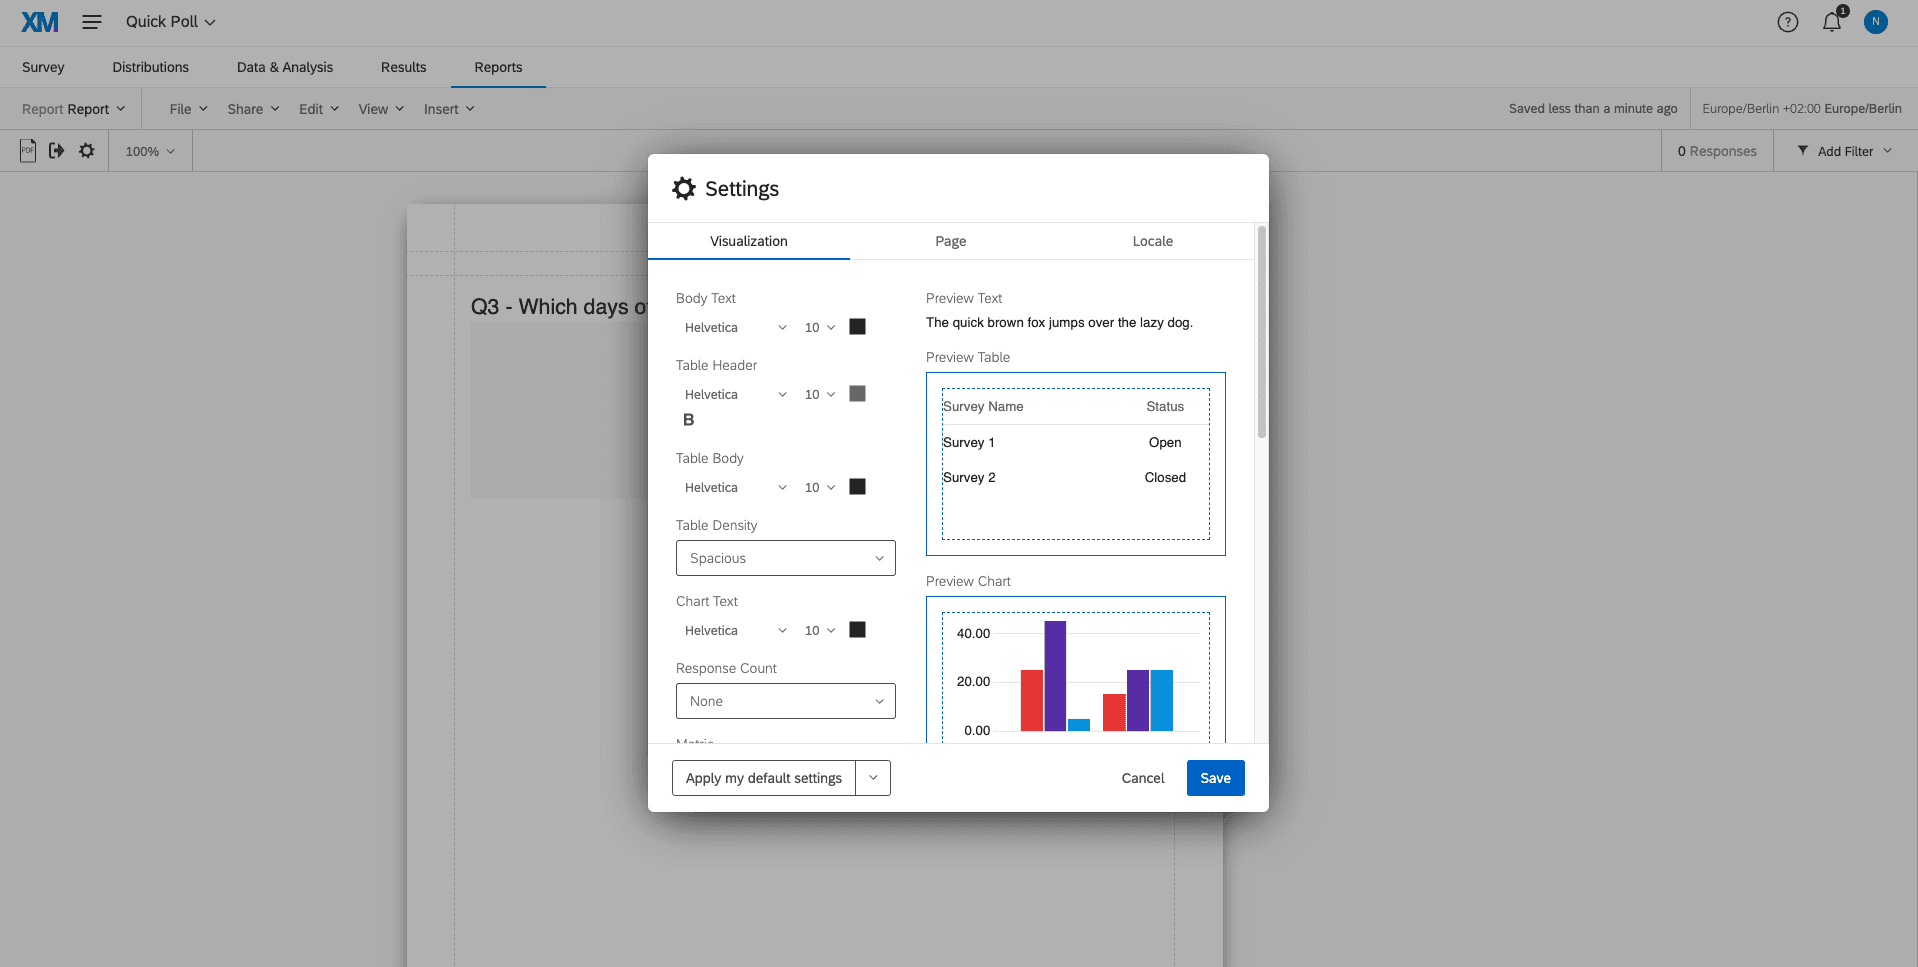Viewport: 1918px width, 967px height.
Task: Open the zoom 100% dropdown
Action: [x=150, y=151]
